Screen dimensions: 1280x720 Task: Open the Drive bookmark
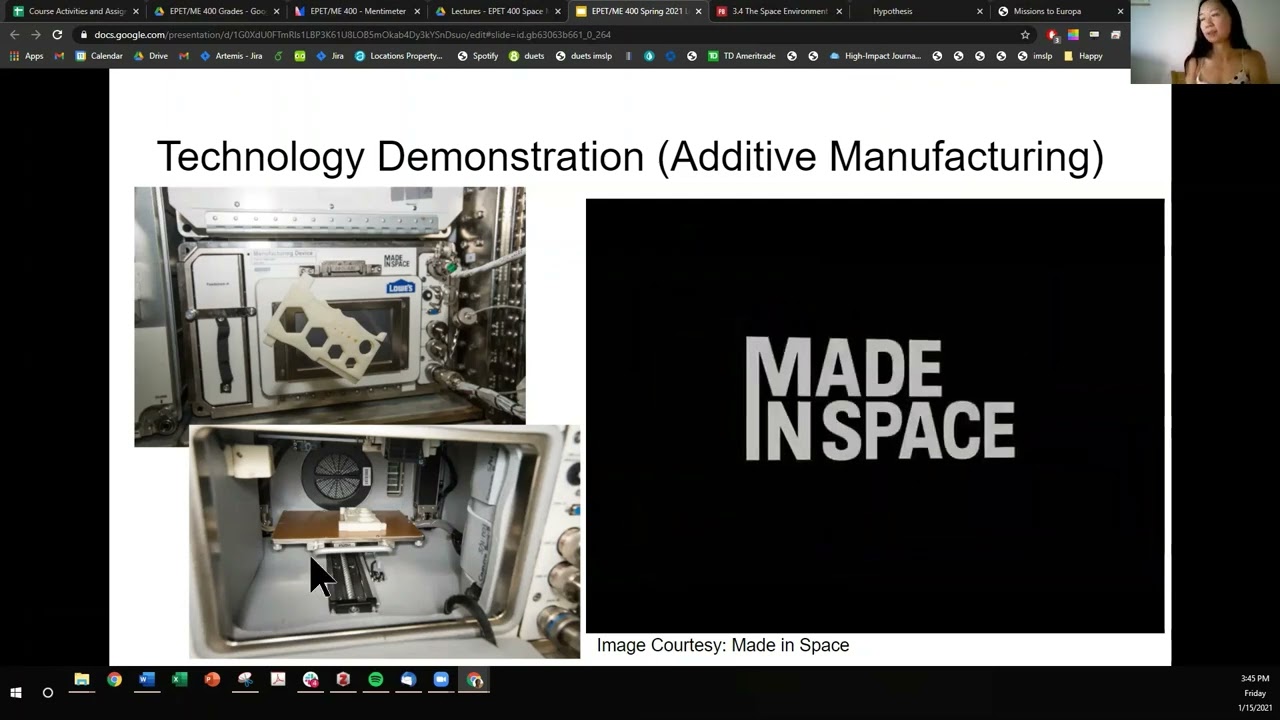[151, 56]
